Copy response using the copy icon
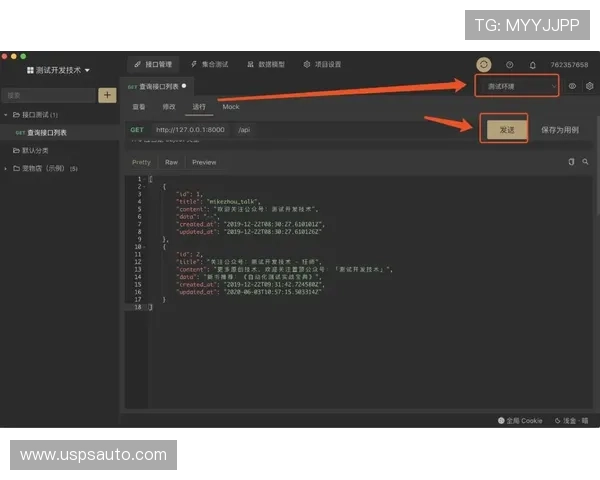The image size is (600, 480). point(571,161)
